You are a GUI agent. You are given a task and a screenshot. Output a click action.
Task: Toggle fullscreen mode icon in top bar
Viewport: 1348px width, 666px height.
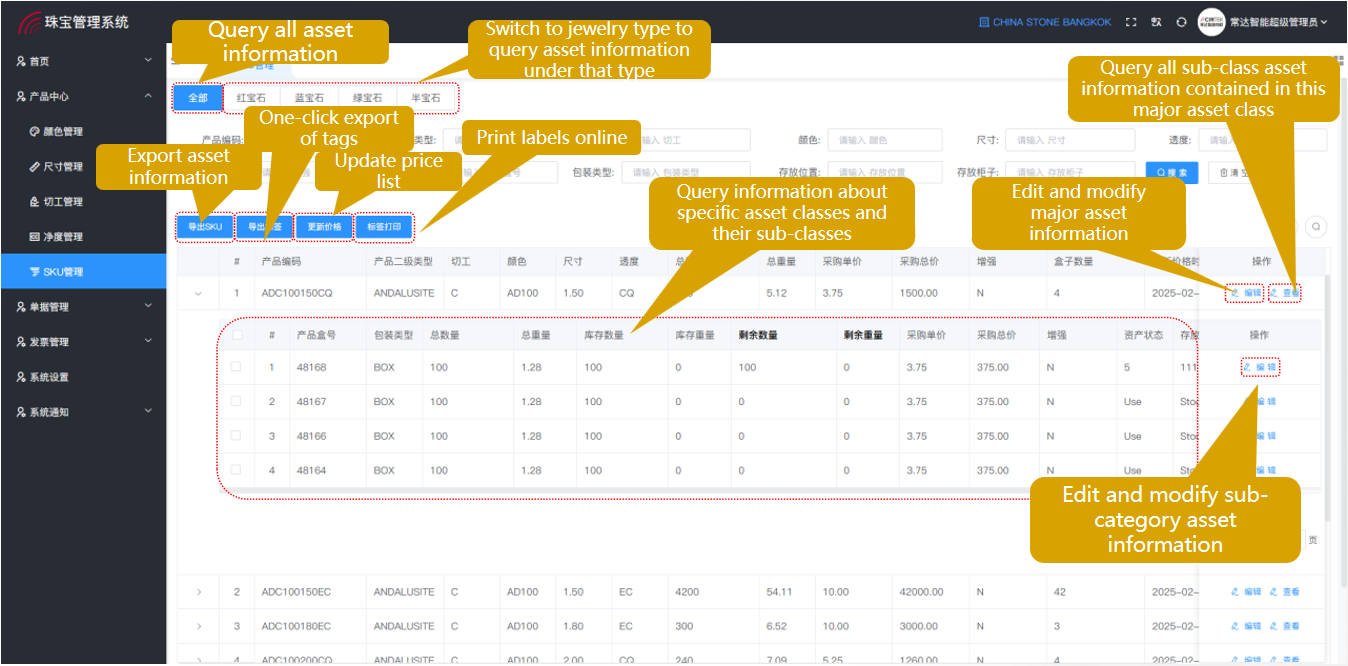click(1131, 21)
